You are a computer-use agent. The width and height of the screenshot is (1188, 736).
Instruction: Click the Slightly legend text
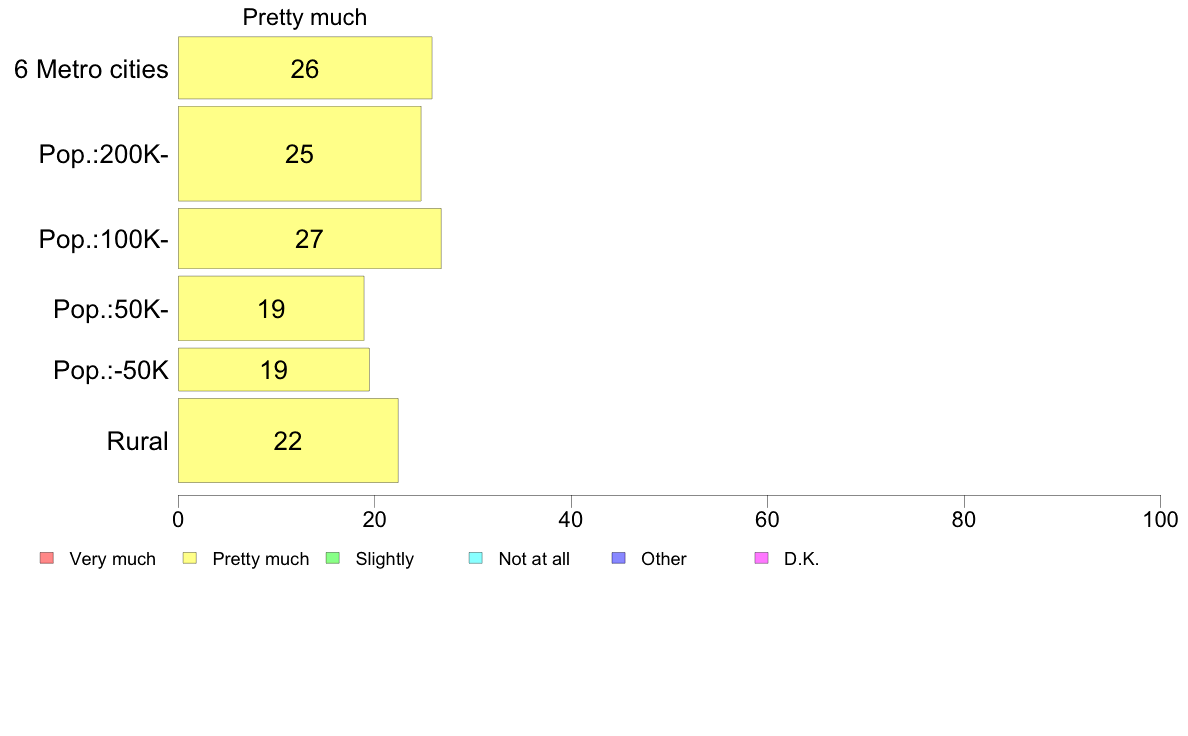(x=385, y=559)
